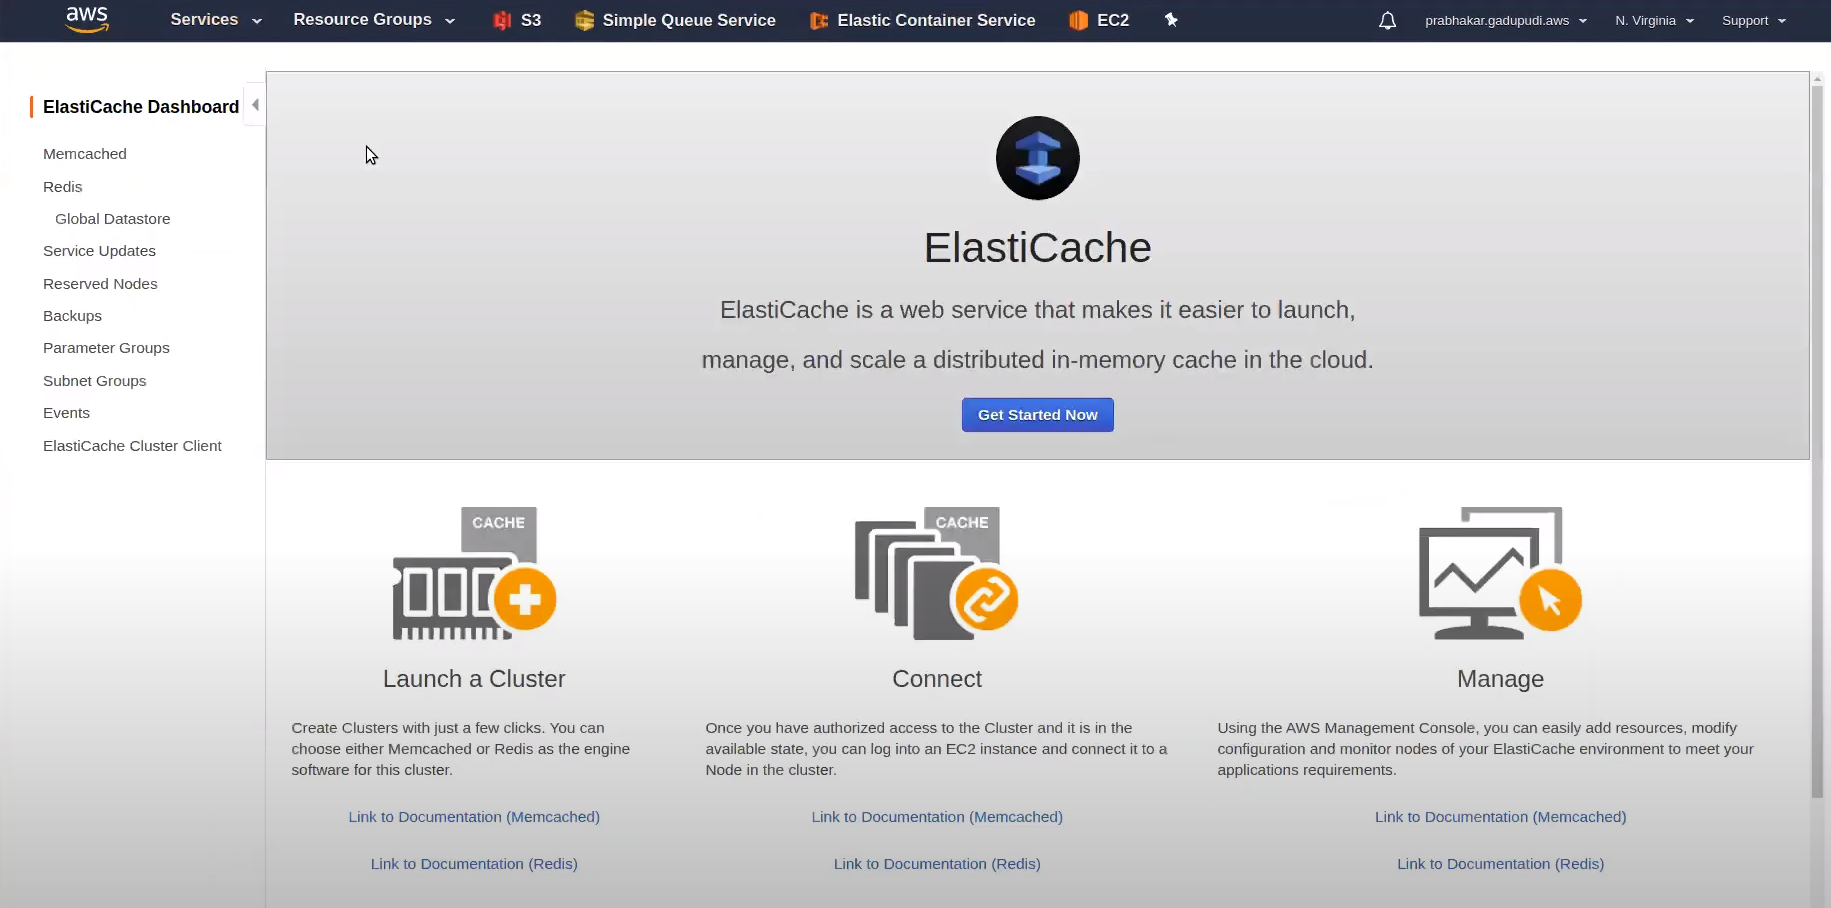Click the Launch a Cluster illustration icon
The height and width of the screenshot is (908, 1831).
474,573
